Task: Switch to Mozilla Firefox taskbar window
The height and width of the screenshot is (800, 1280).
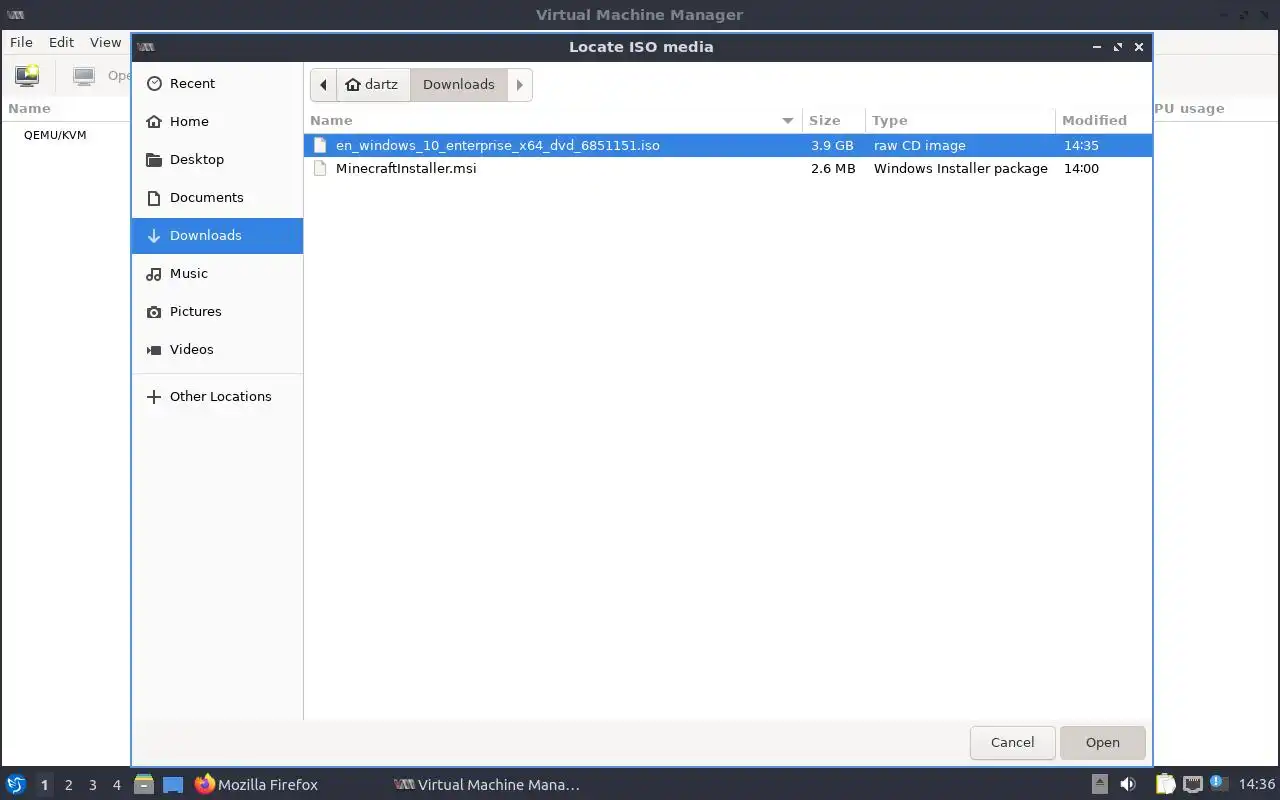Action: tap(256, 785)
